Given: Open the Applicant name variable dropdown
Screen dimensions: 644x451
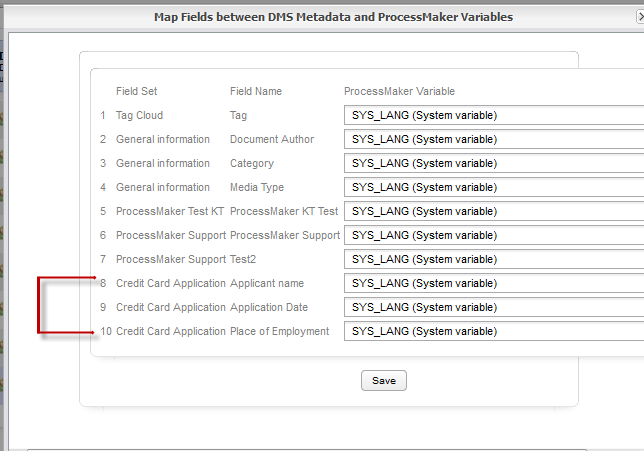Looking at the screenshot, I should (494, 283).
